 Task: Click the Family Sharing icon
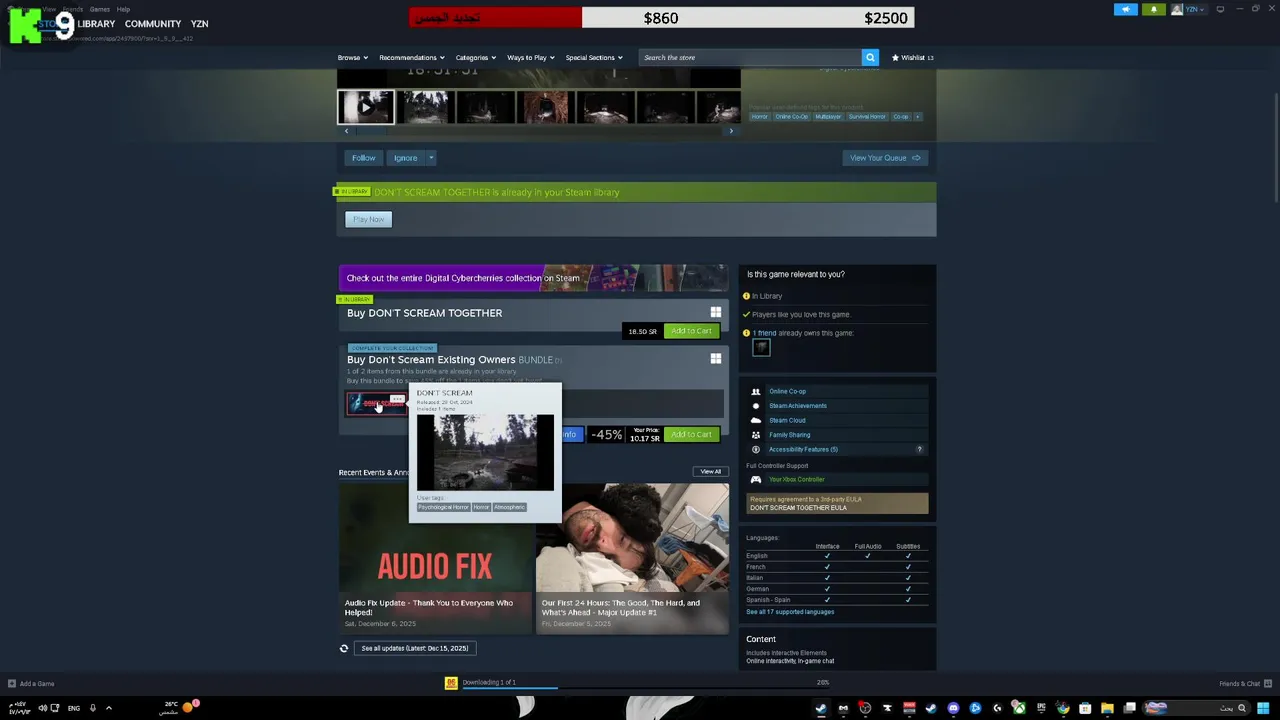pos(756,435)
